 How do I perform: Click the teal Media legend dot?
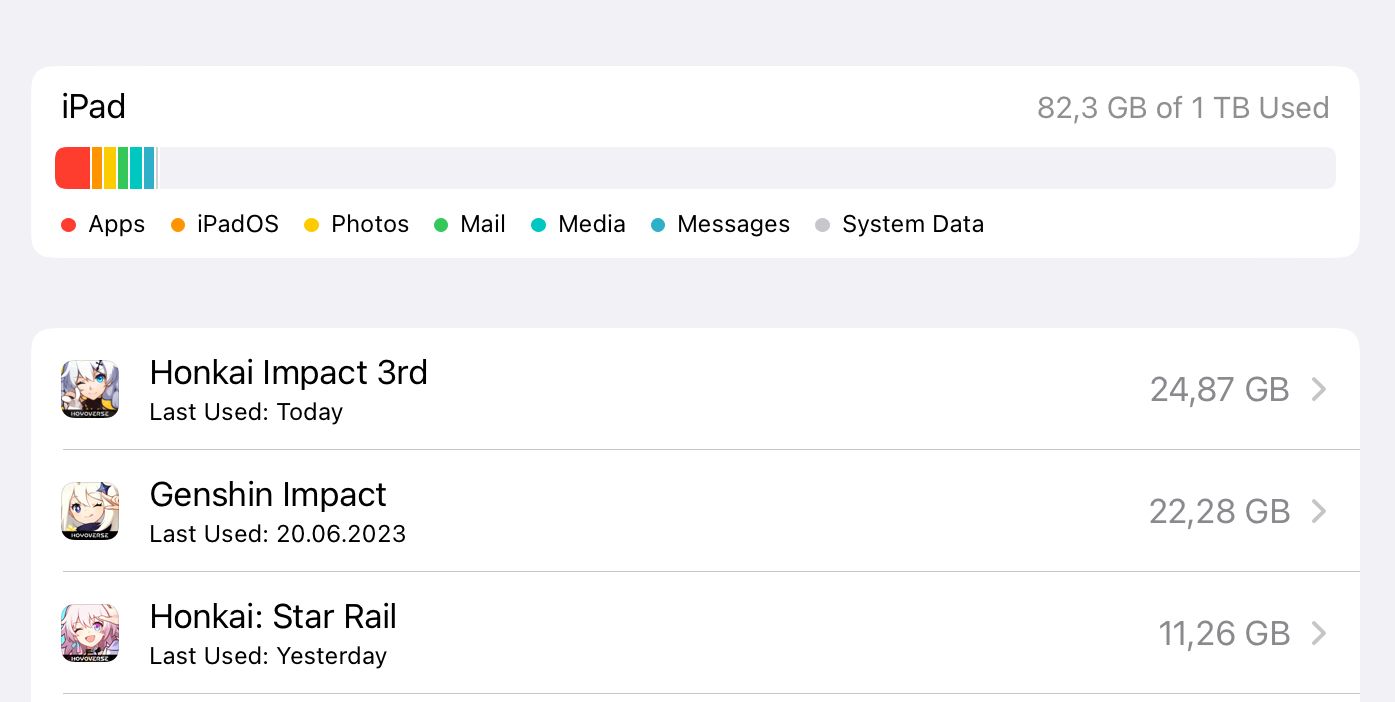pos(539,225)
